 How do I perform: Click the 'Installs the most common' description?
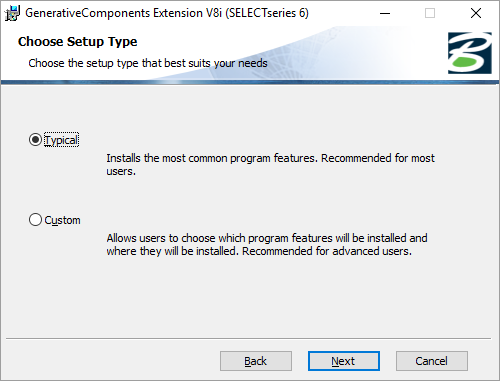[270, 164]
